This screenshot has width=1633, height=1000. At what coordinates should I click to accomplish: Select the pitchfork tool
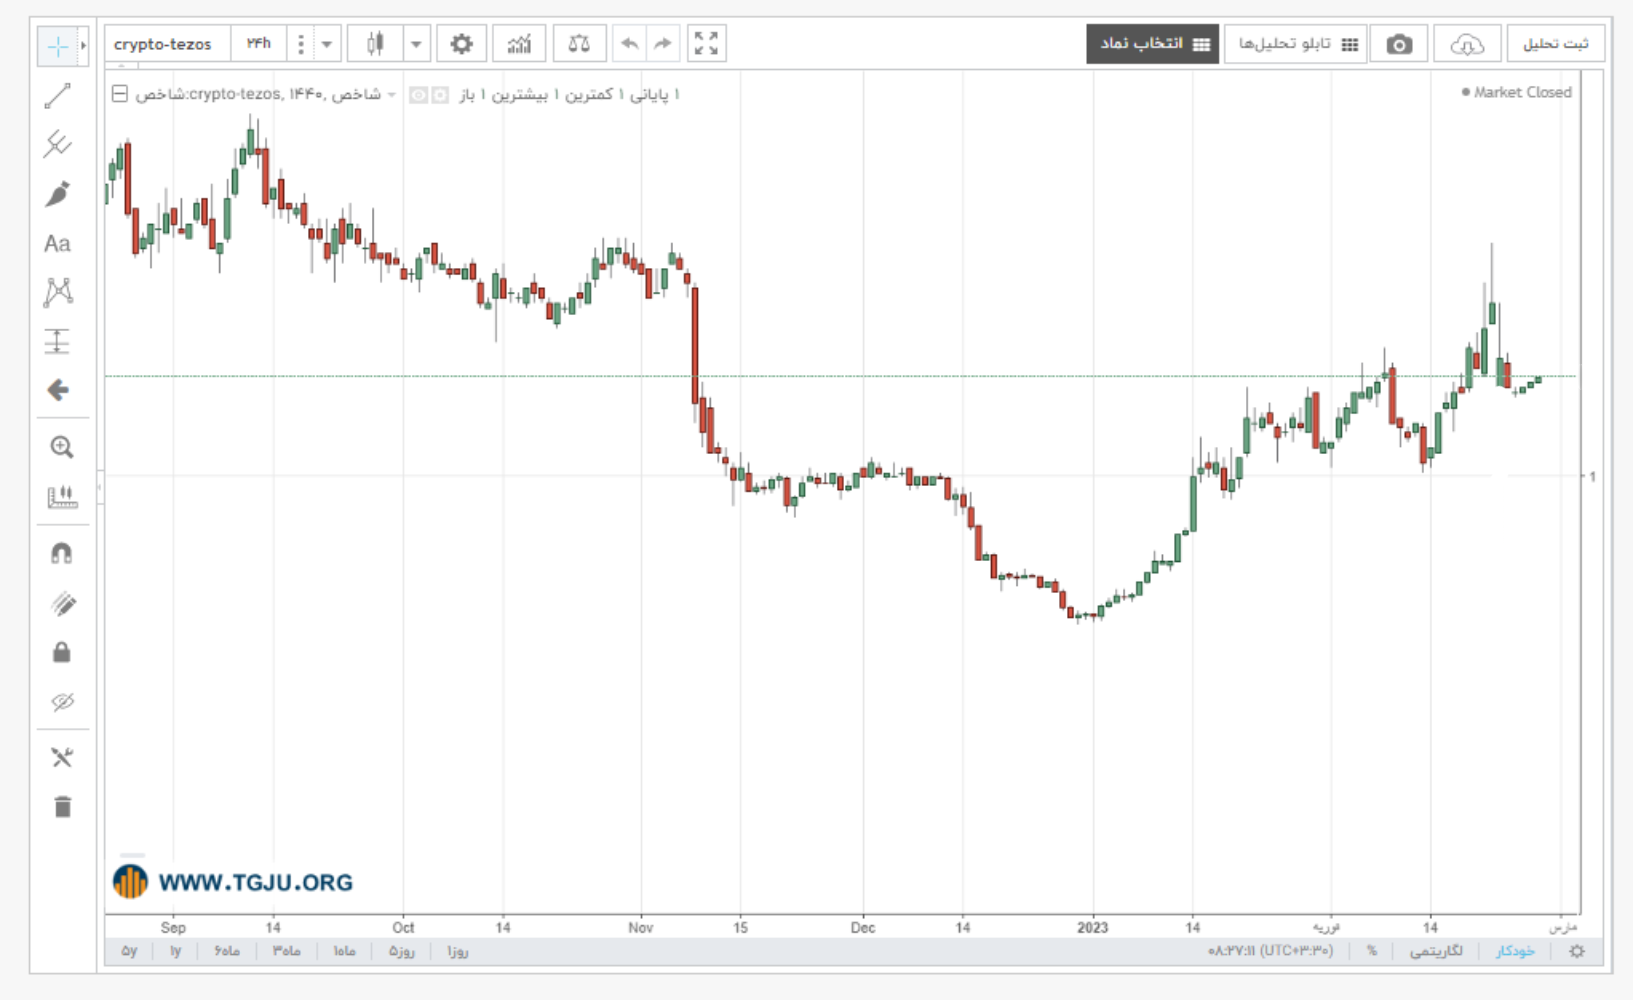click(x=58, y=144)
